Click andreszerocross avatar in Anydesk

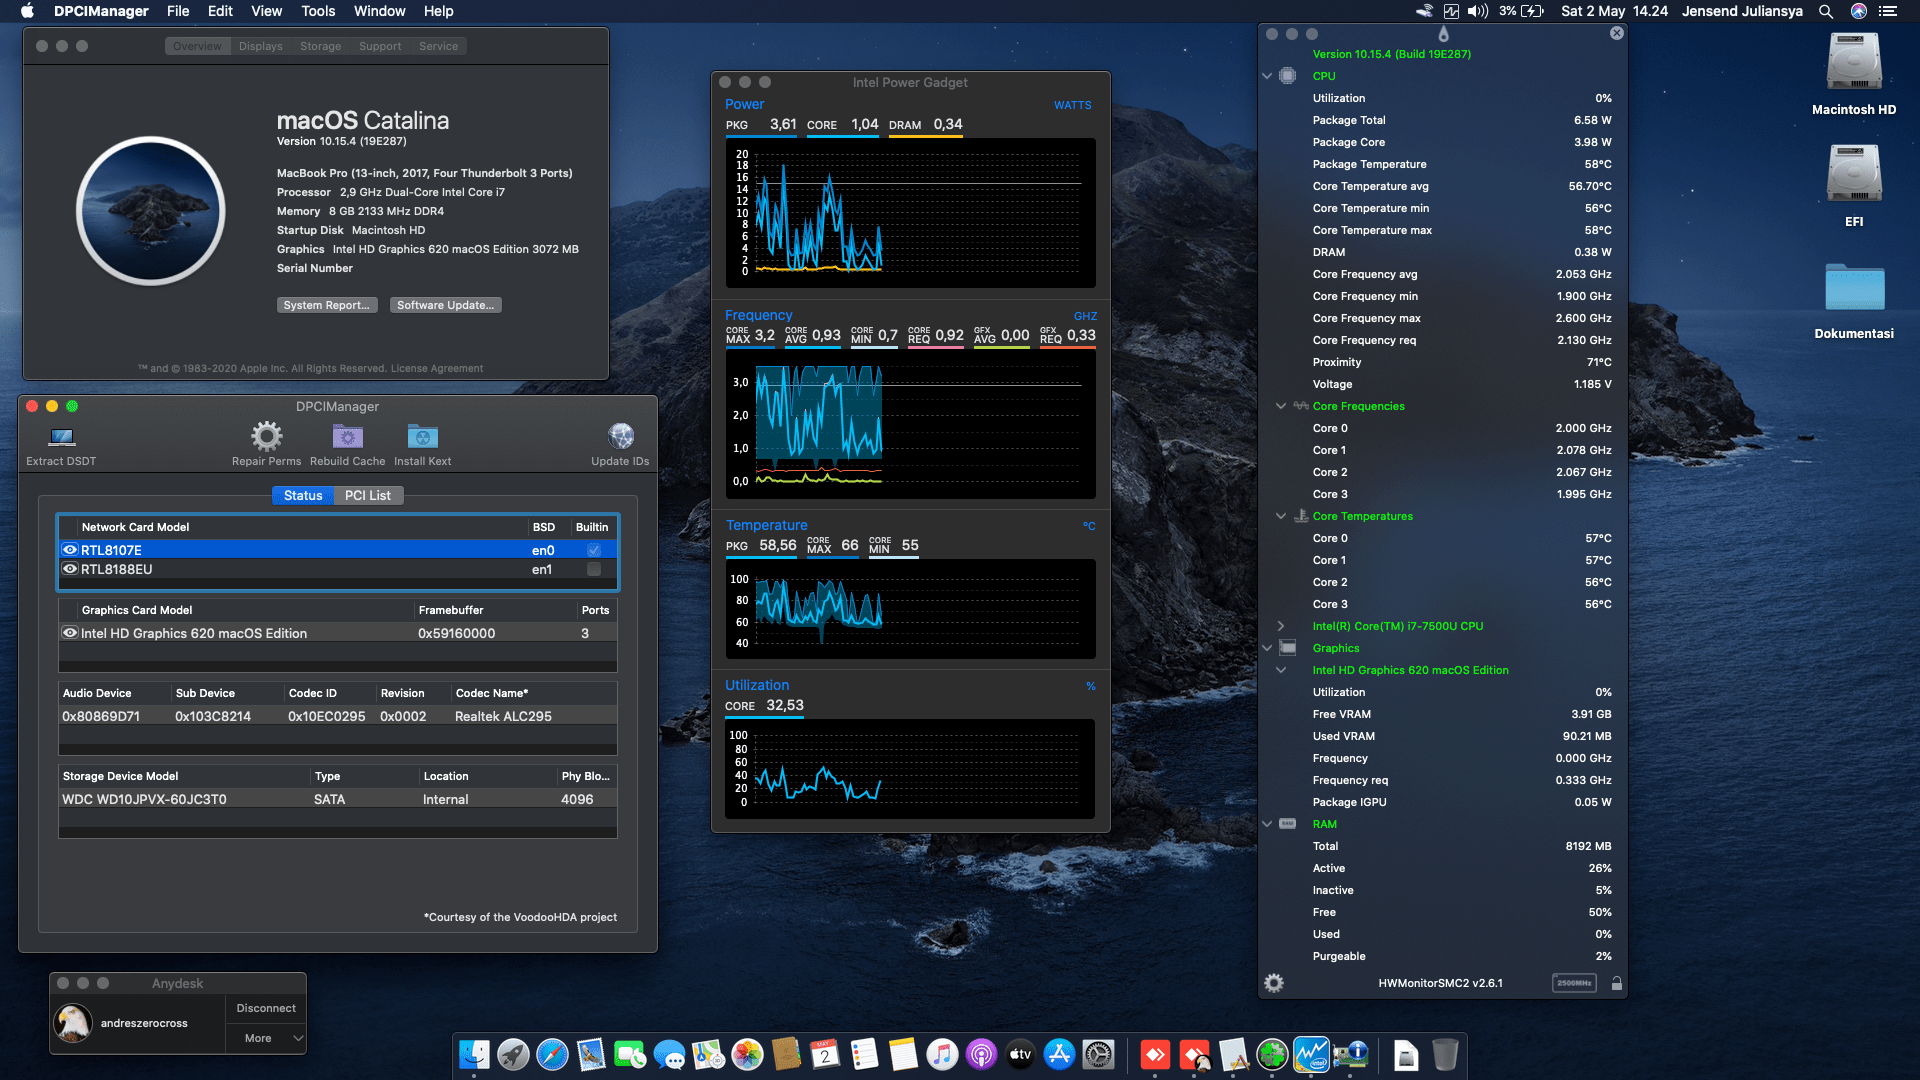point(73,1022)
